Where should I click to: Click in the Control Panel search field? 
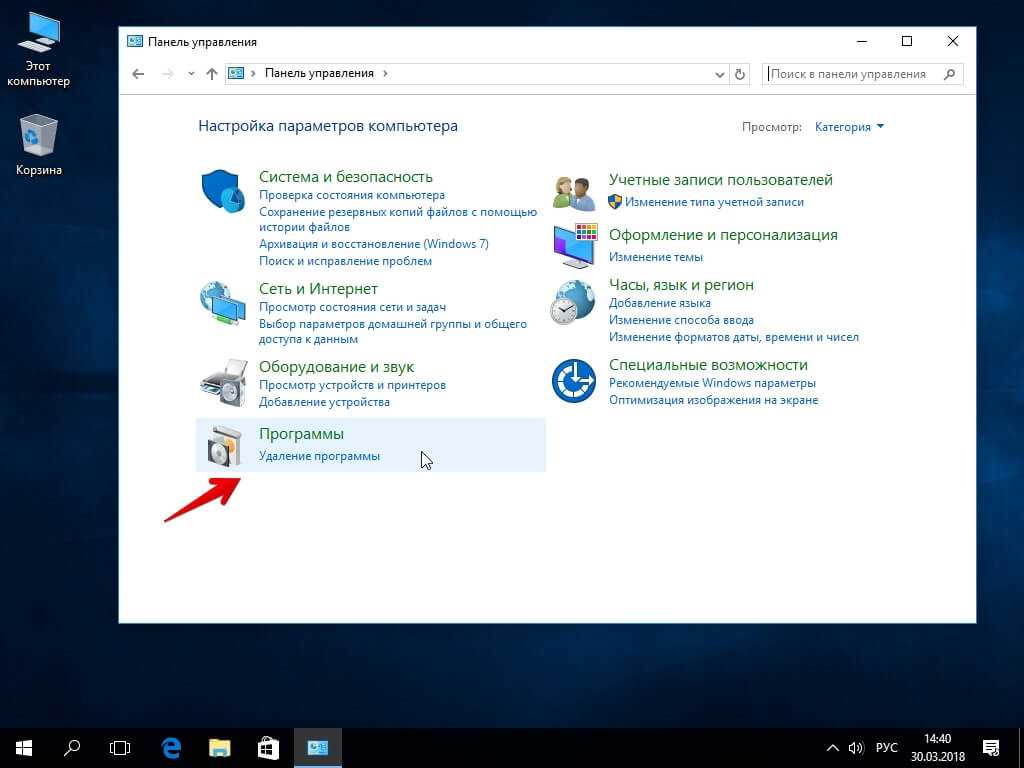click(x=855, y=74)
